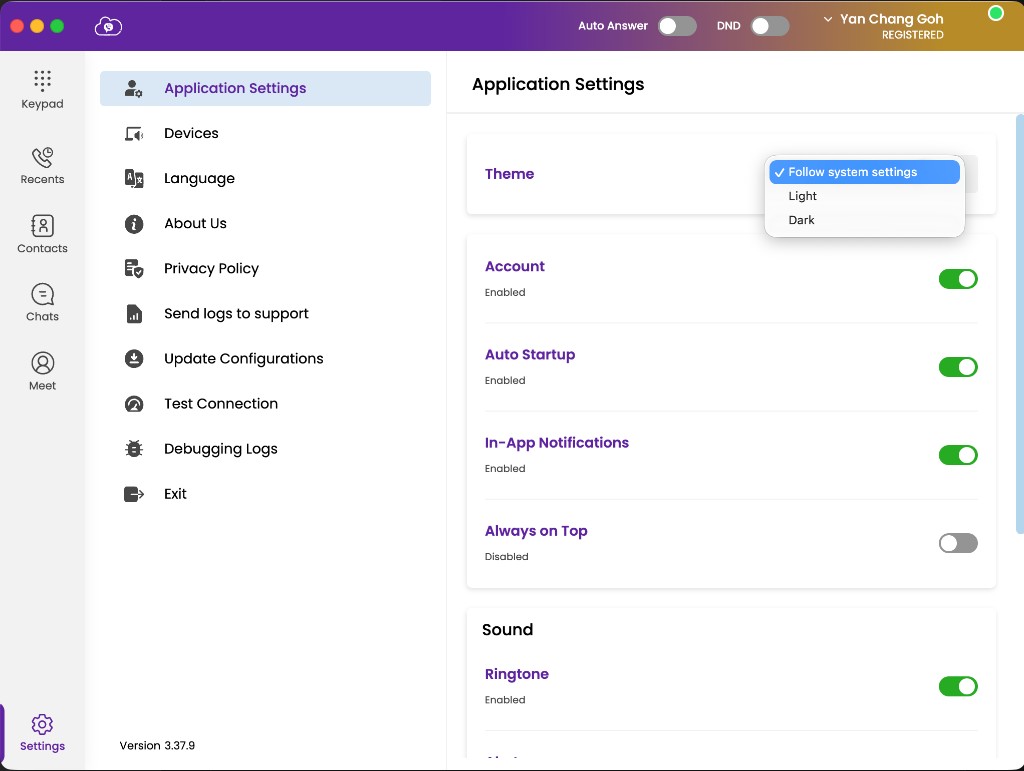
Task: Click the REGISTERED status text
Action: coord(912,35)
